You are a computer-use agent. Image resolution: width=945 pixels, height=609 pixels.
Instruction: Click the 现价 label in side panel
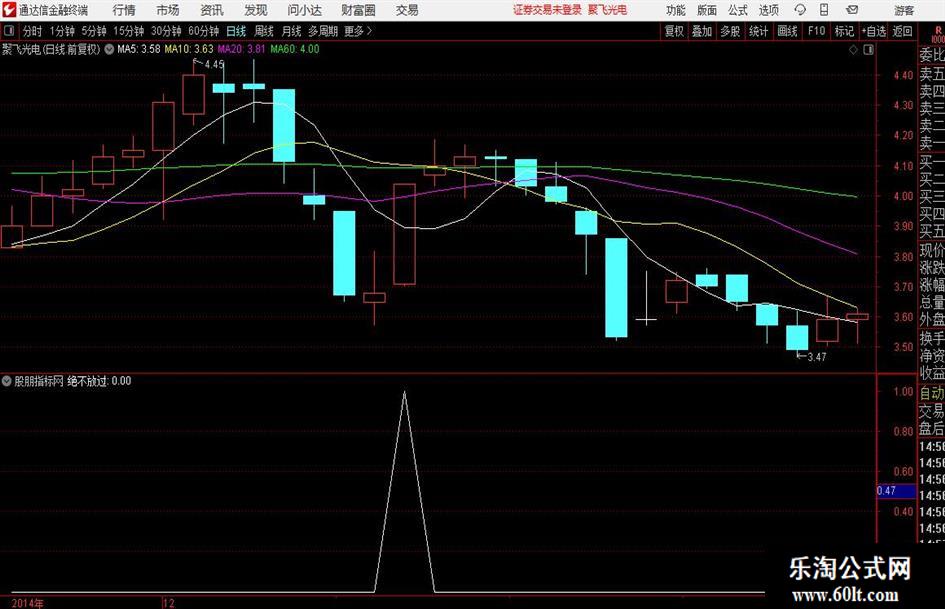[932, 250]
